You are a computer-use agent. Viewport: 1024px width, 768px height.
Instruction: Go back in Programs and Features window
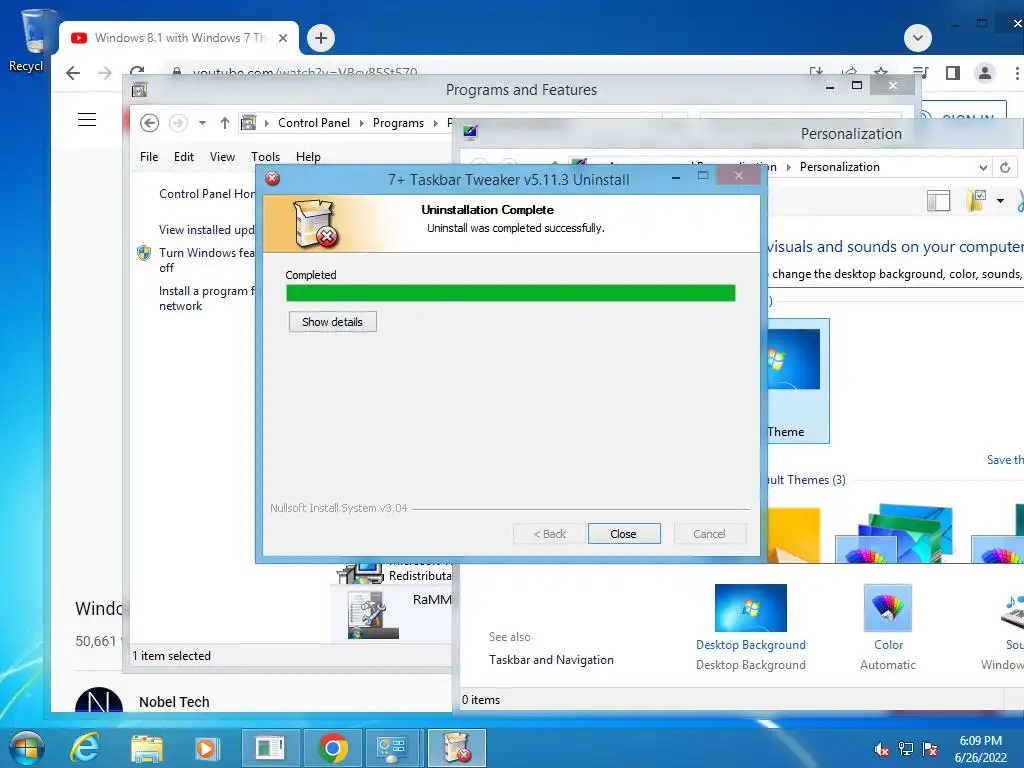coord(150,123)
